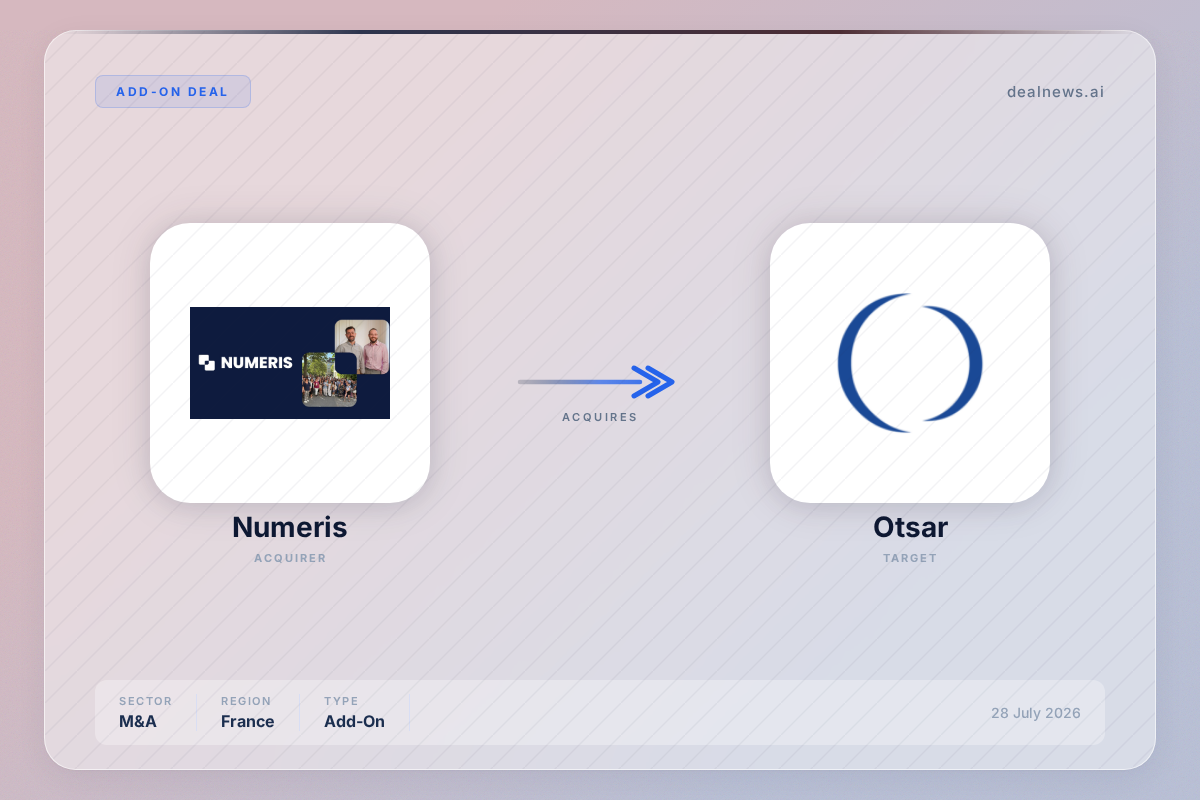Click the Otsar crescent logo card
The image size is (1200, 800).
[910, 363]
